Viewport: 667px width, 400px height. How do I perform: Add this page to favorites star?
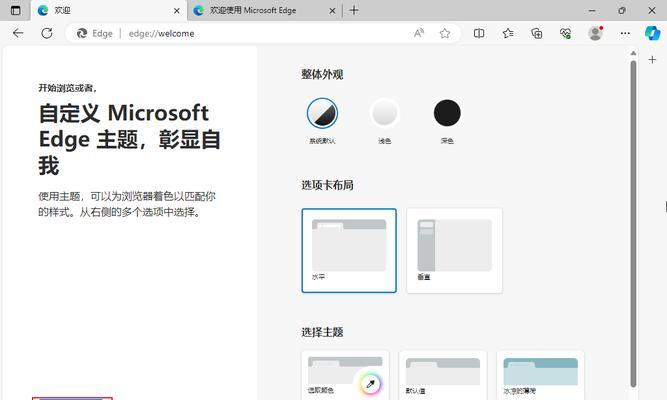point(445,33)
